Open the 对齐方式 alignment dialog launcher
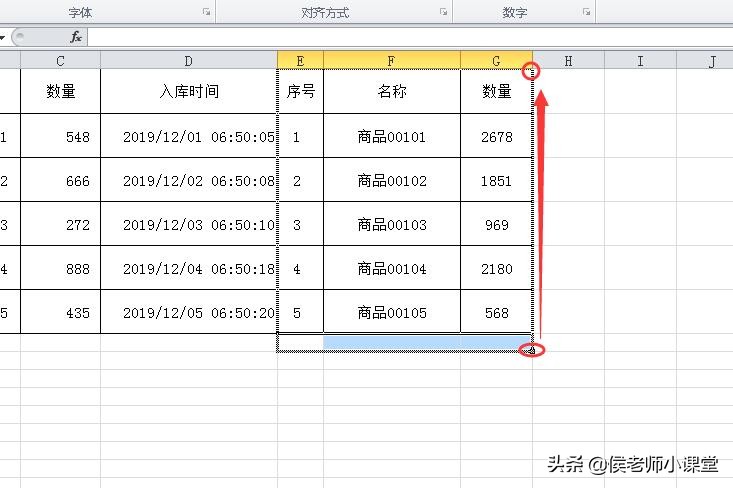The image size is (733, 488). (x=443, y=12)
